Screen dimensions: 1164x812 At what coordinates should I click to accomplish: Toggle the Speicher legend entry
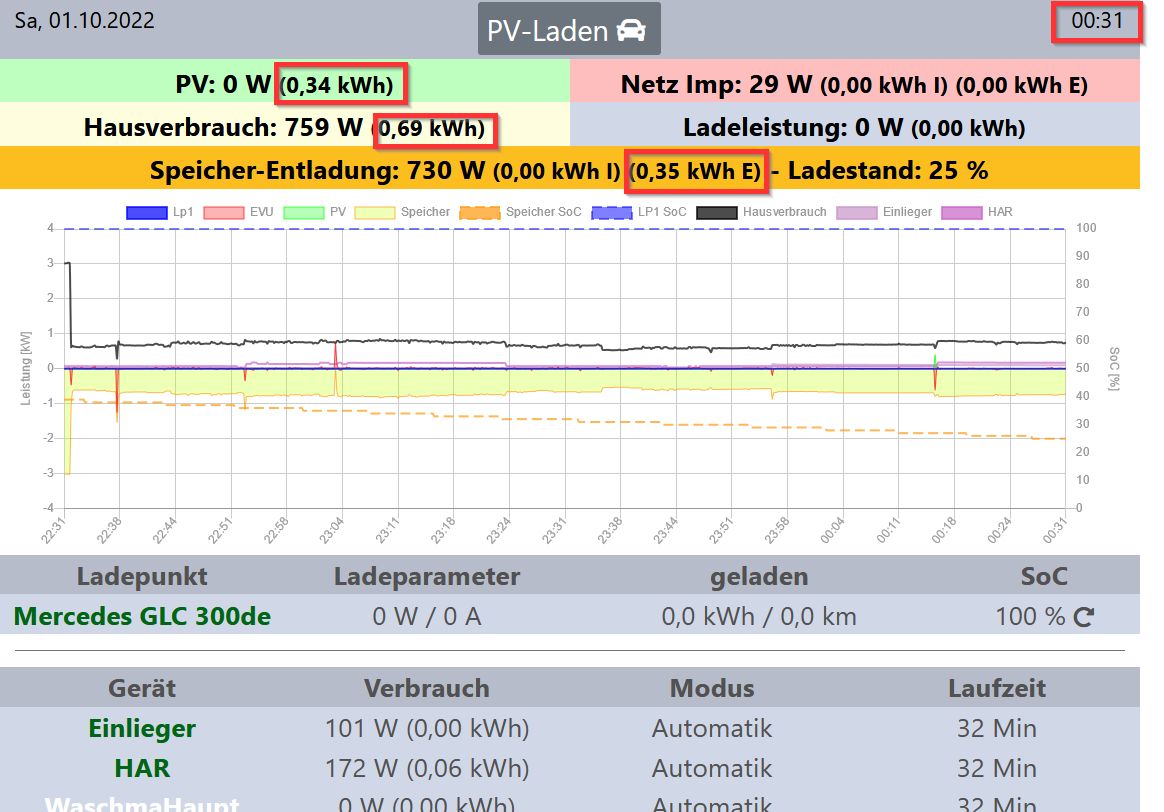click(x=402, y=212)
